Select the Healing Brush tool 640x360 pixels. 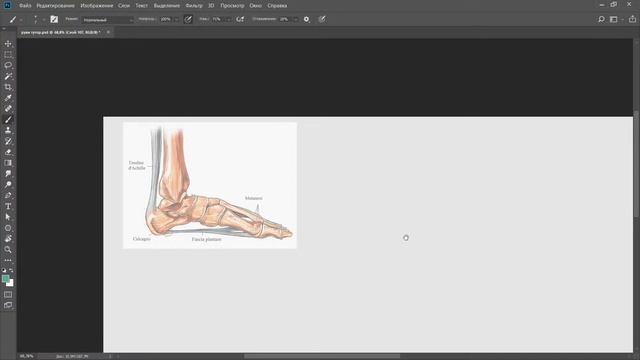(8, 109)
